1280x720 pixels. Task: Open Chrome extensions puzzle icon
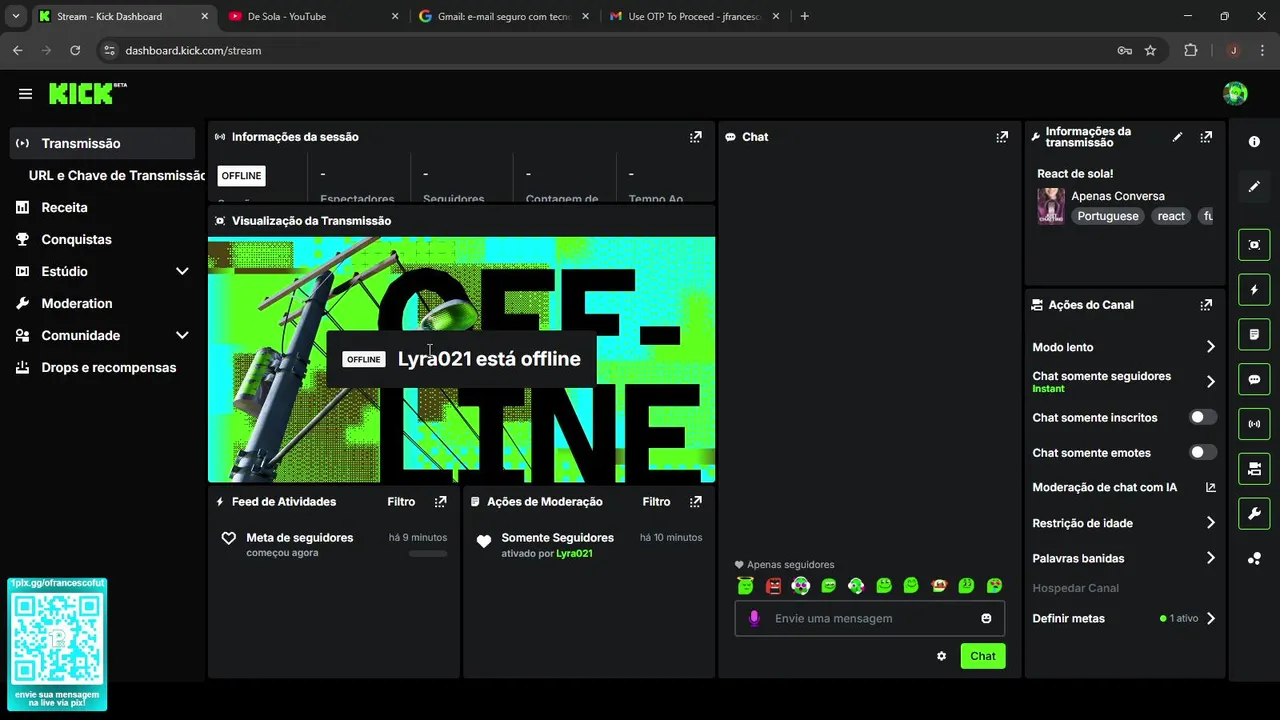pyautogui.click(x=1190, y=50)
